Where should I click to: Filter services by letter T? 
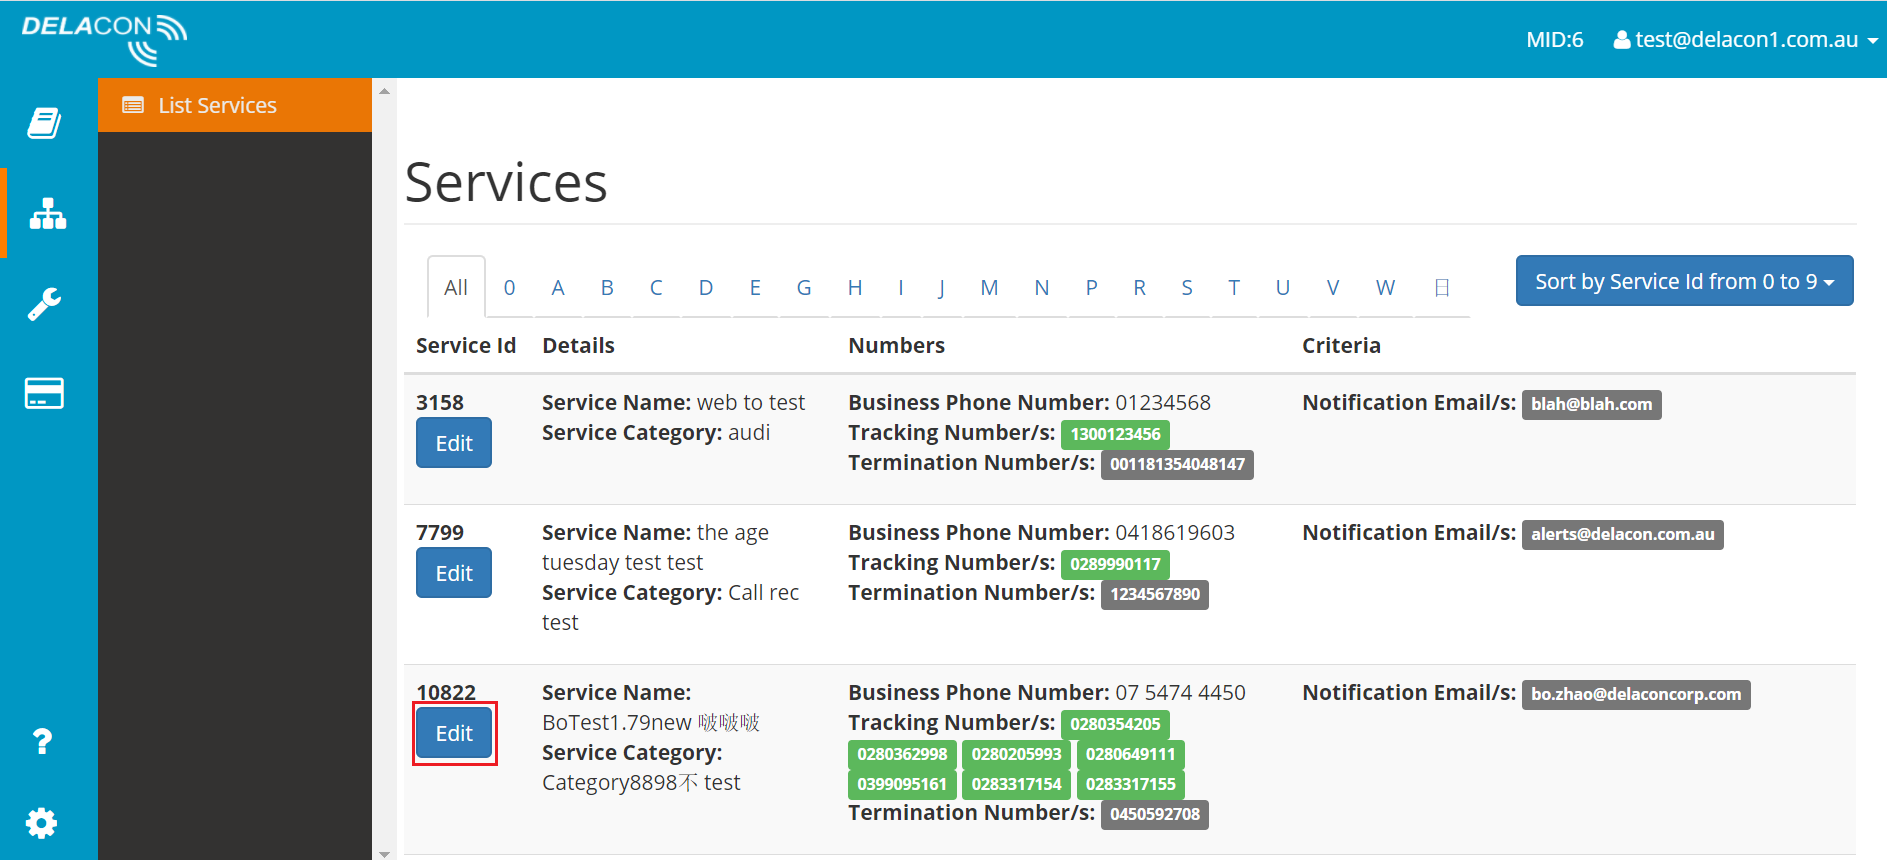[1234, 288]
